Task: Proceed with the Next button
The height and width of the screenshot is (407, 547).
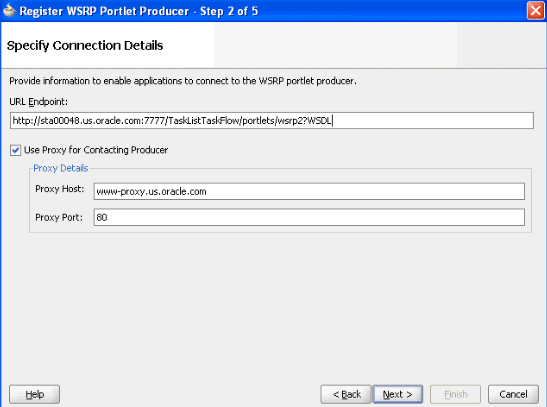Action: click(398, 394)
